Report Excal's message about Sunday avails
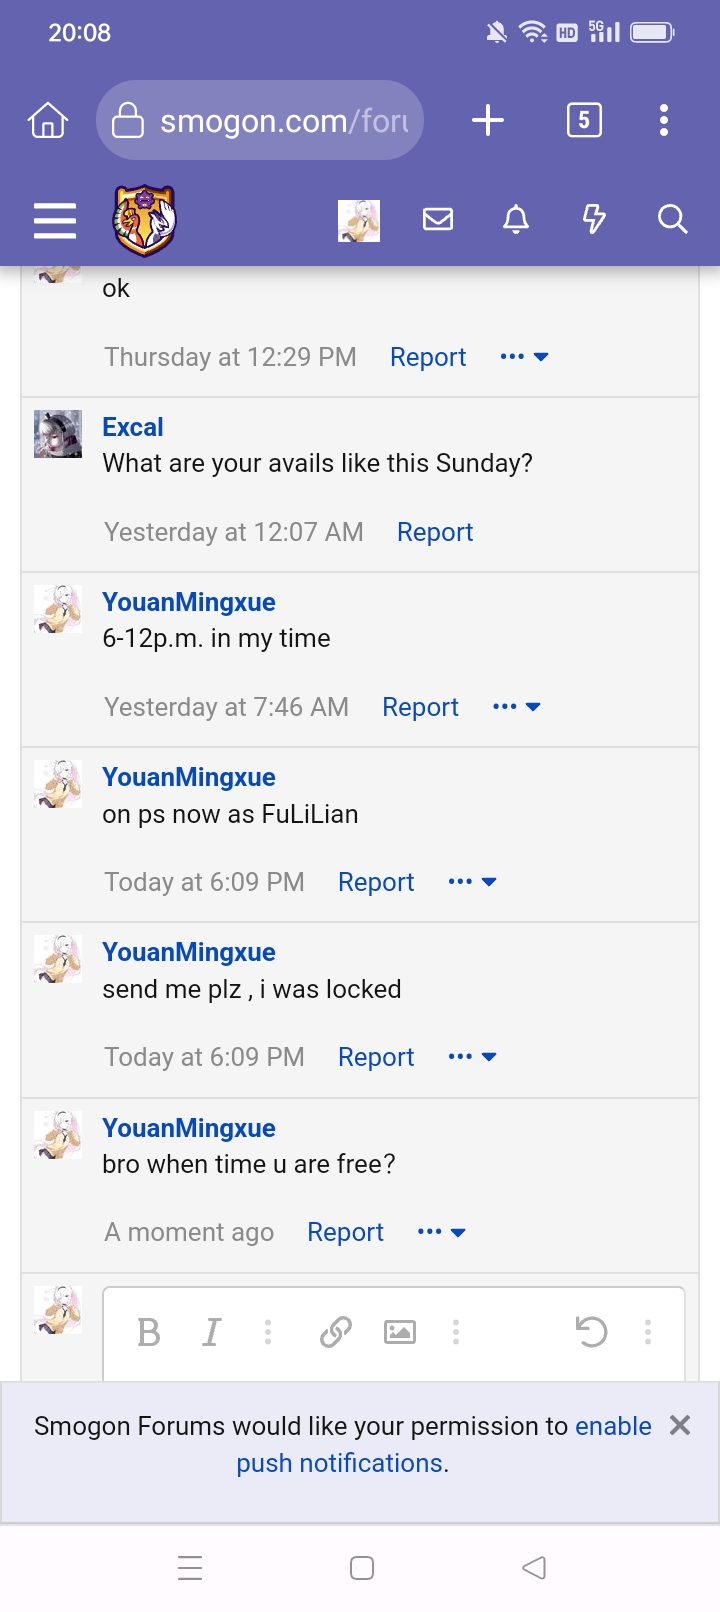720x1612 pixels. coord(435,532)
